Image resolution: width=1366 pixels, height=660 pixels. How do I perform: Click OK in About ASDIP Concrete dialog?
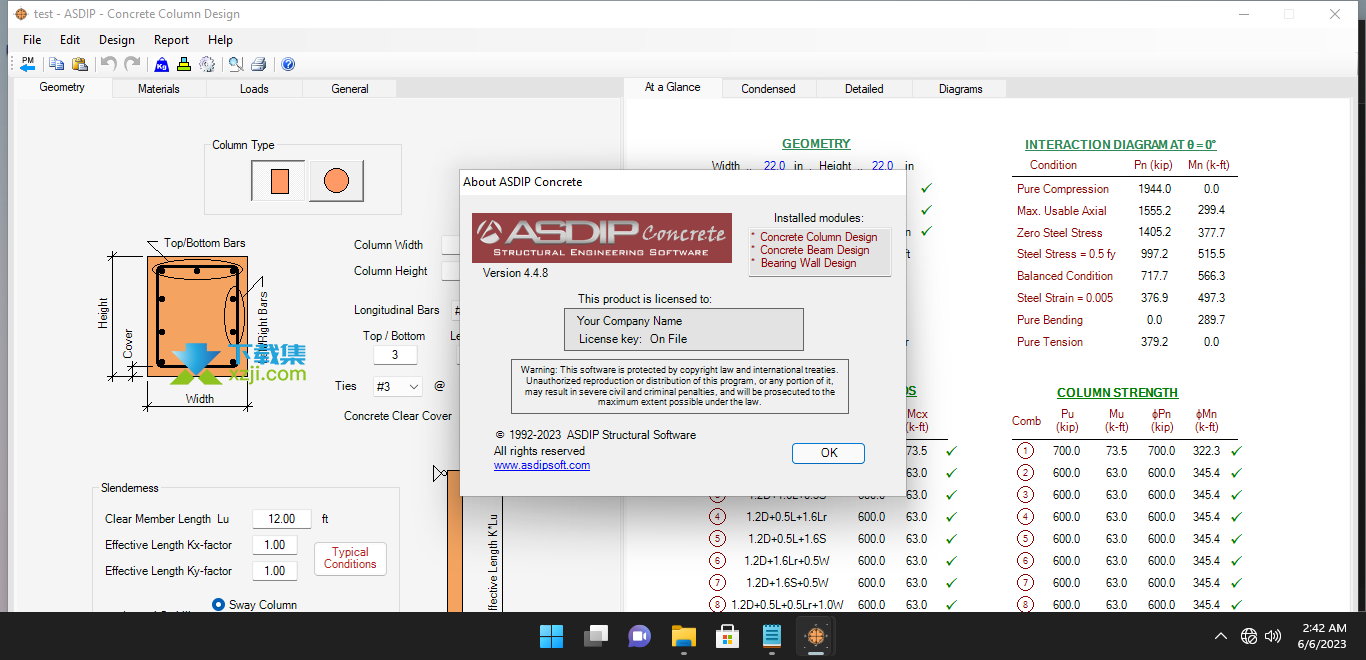[829, 453]
